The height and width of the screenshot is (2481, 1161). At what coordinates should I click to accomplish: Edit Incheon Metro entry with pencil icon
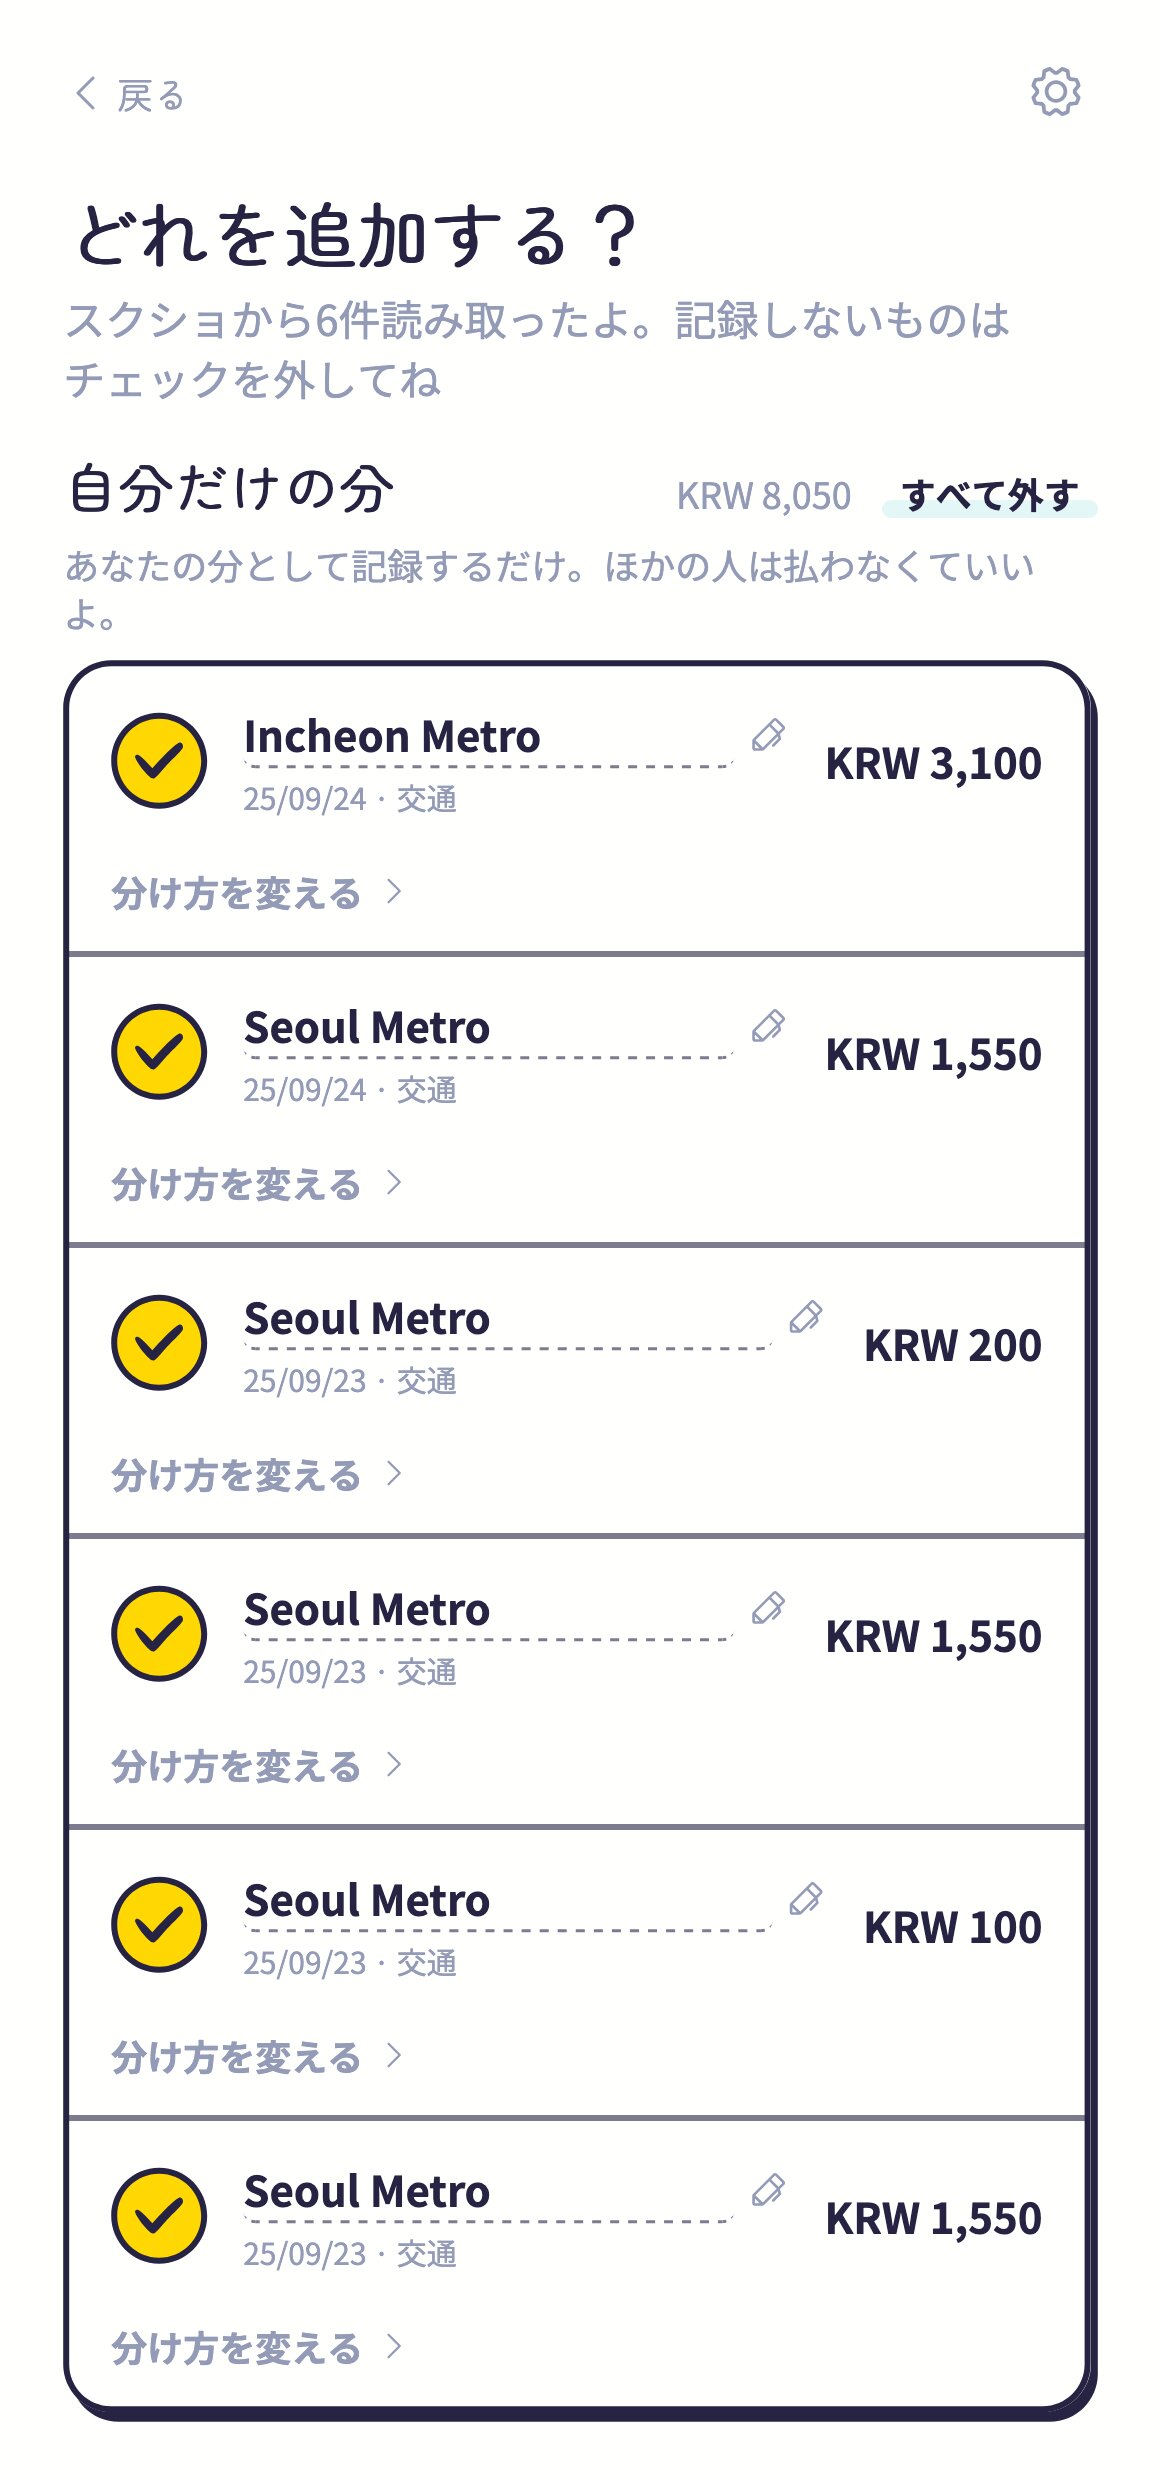[x=768, y=735]
